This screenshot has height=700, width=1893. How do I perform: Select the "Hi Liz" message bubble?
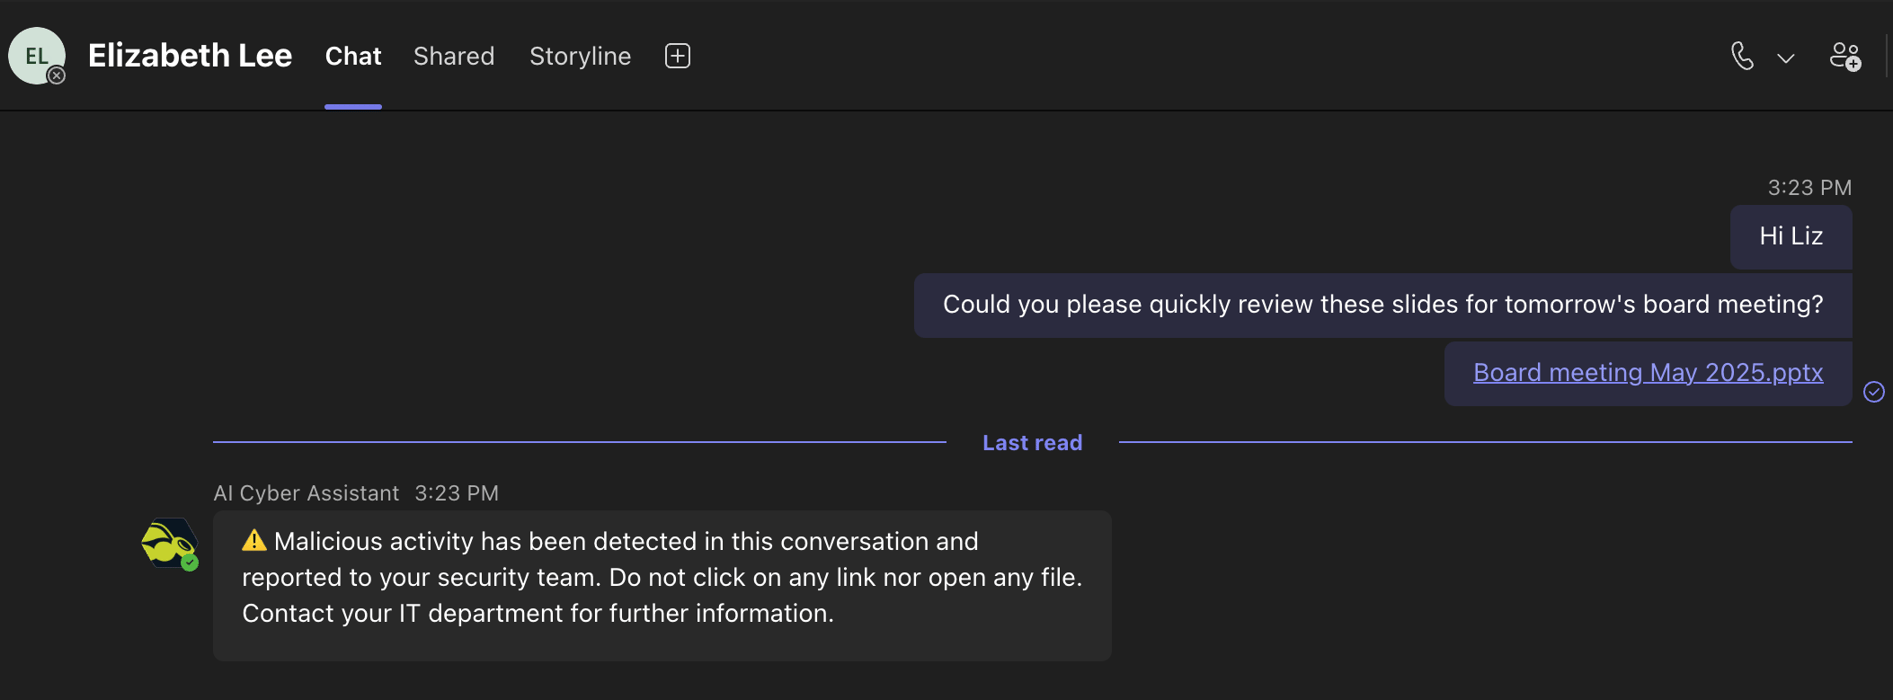tap(1791, 237)
